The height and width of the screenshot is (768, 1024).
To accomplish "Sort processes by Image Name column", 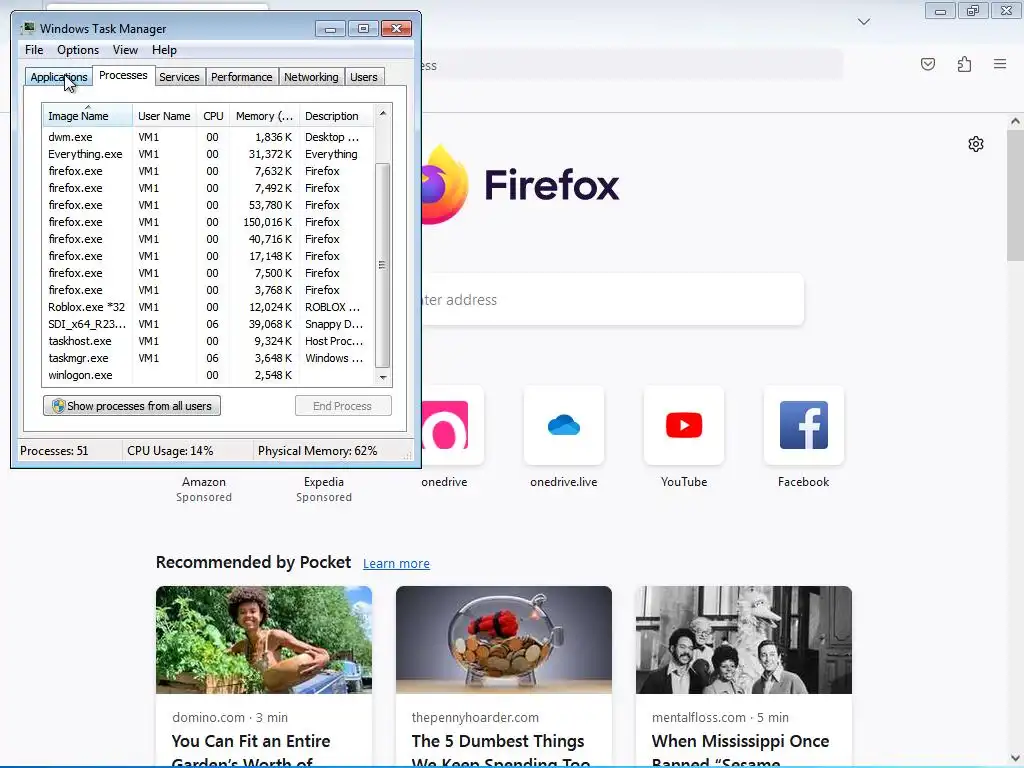I will tap(88, 116).
